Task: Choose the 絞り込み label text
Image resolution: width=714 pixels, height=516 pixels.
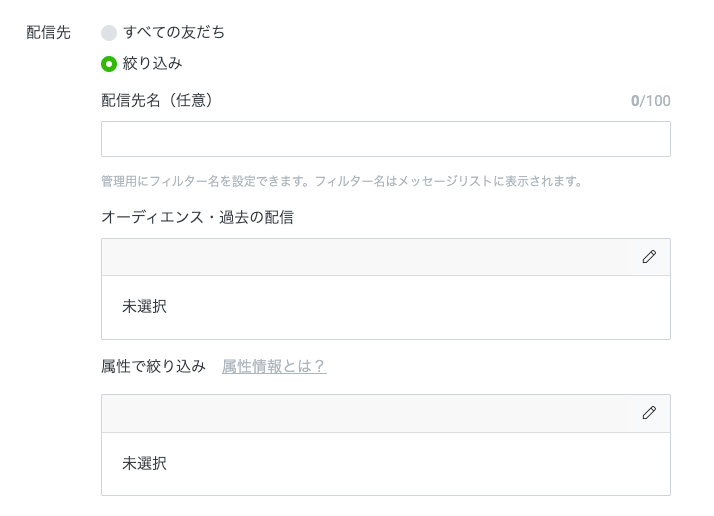Action: pyautogui.click(x=153, y=63)
